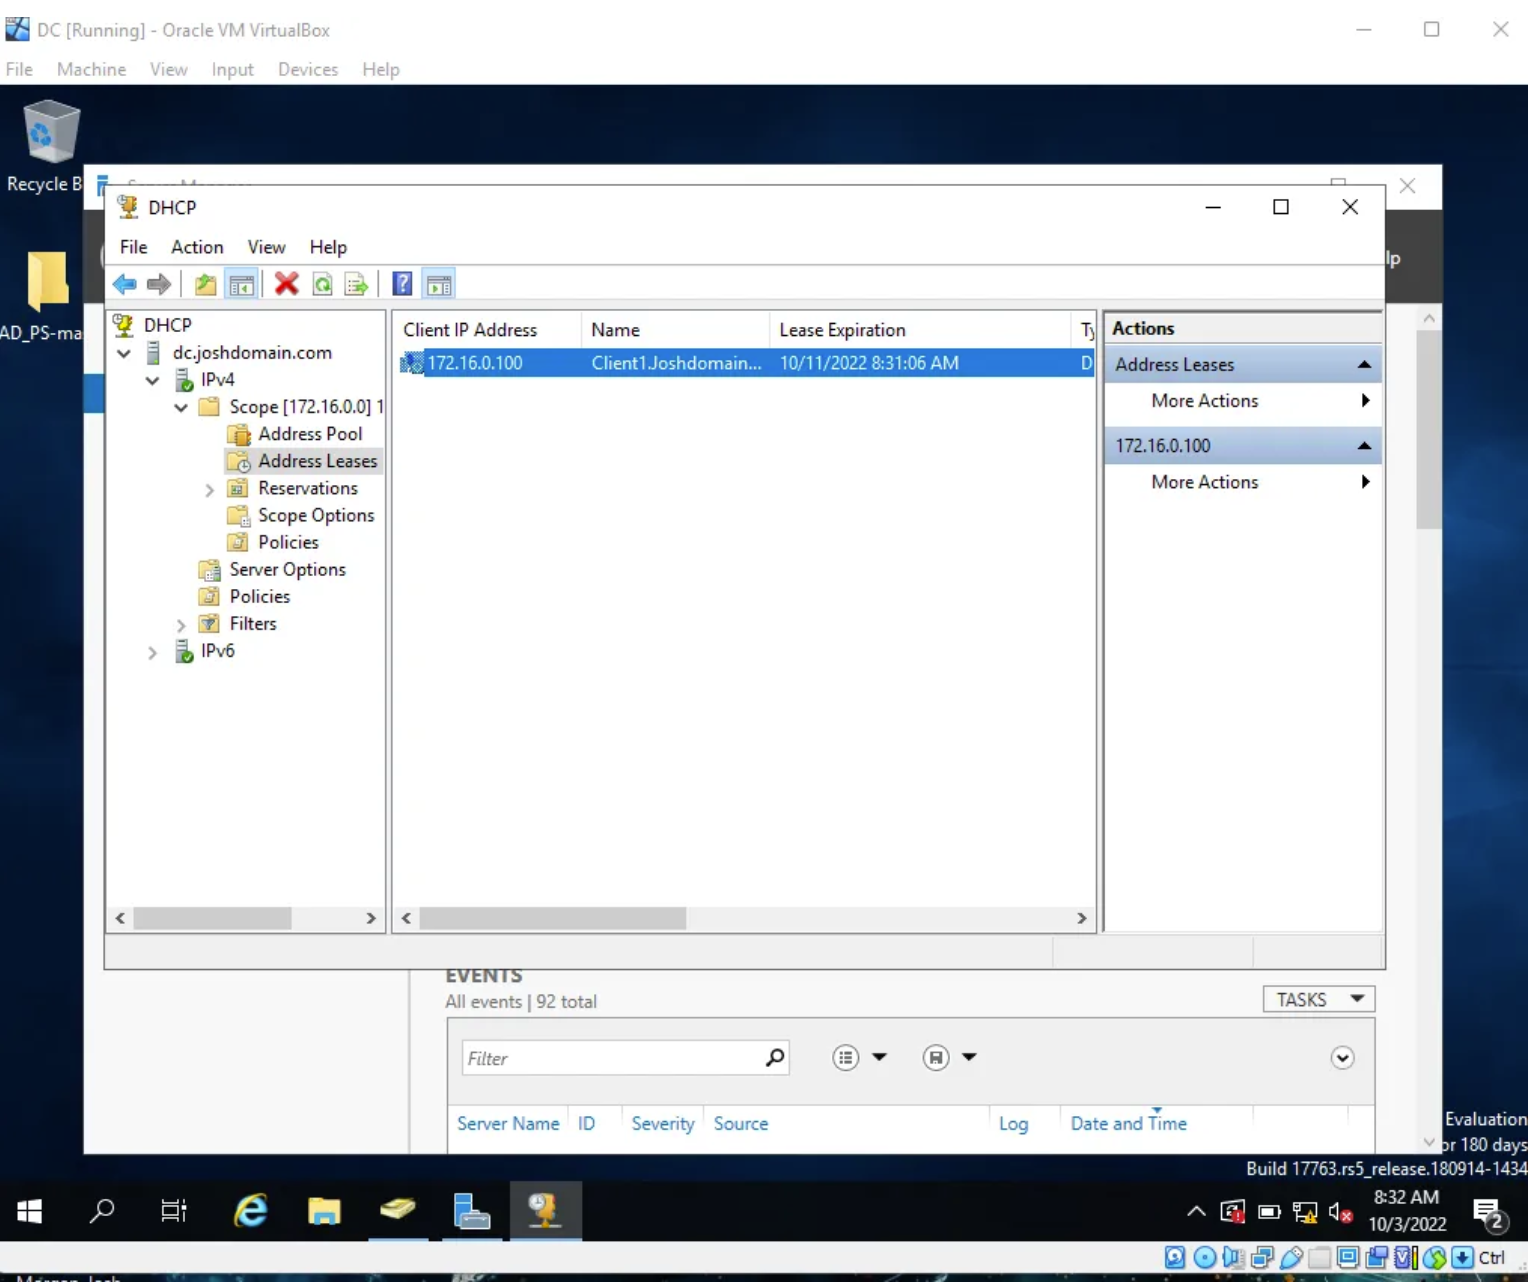Open the VirtualBox Devices menu
The height and width of the screenshot is (1287, 1529).
(308, 70)
